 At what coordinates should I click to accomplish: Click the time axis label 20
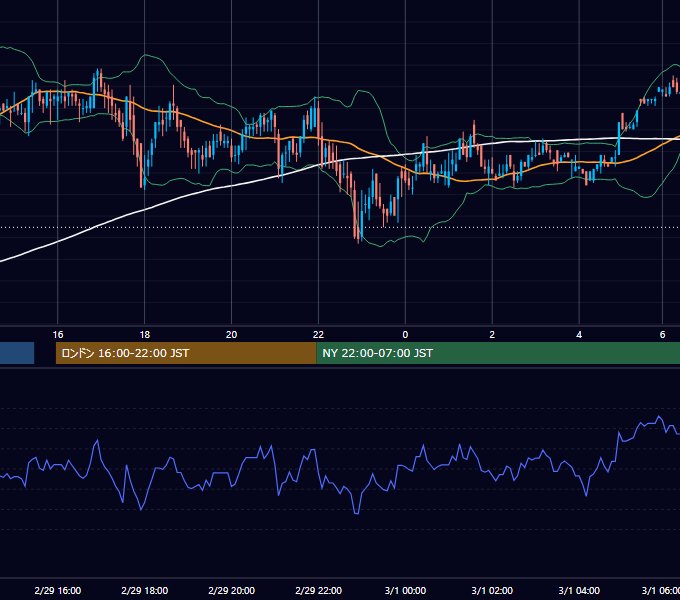(232, 335)
